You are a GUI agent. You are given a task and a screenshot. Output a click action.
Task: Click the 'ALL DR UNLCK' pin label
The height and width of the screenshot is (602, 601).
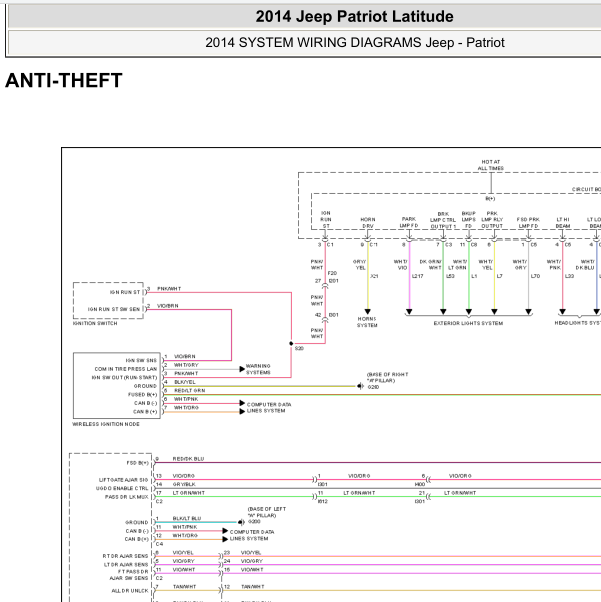click(130, 590)
